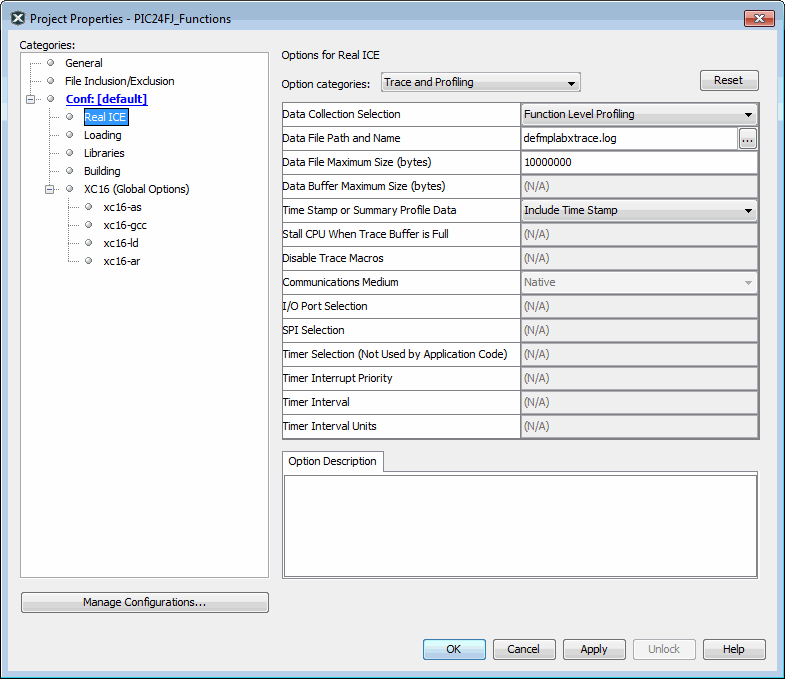Click the Reset button

pyautogui.click(x=729, y=80)
